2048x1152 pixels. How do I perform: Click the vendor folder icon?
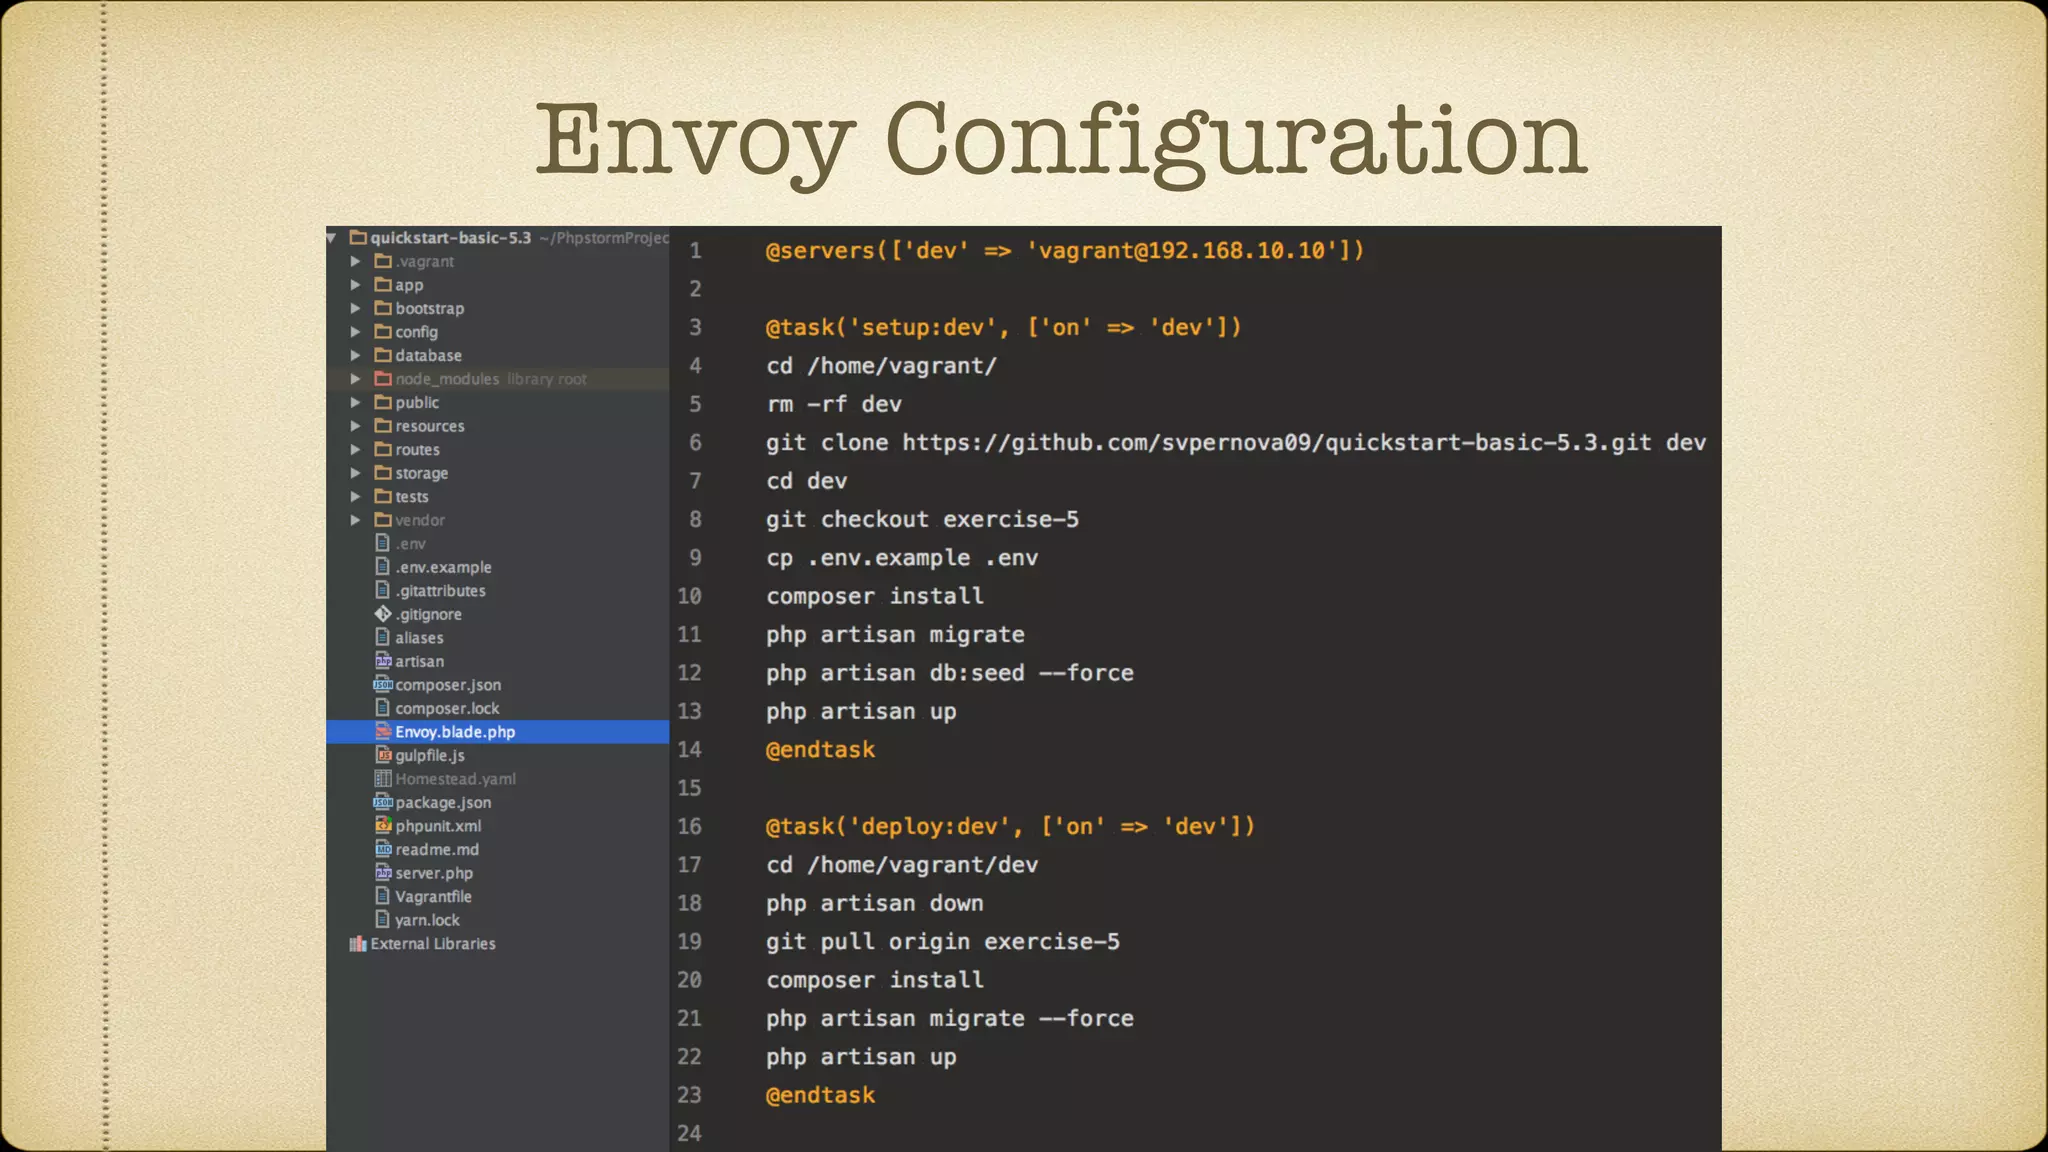[x=383, y=519]
